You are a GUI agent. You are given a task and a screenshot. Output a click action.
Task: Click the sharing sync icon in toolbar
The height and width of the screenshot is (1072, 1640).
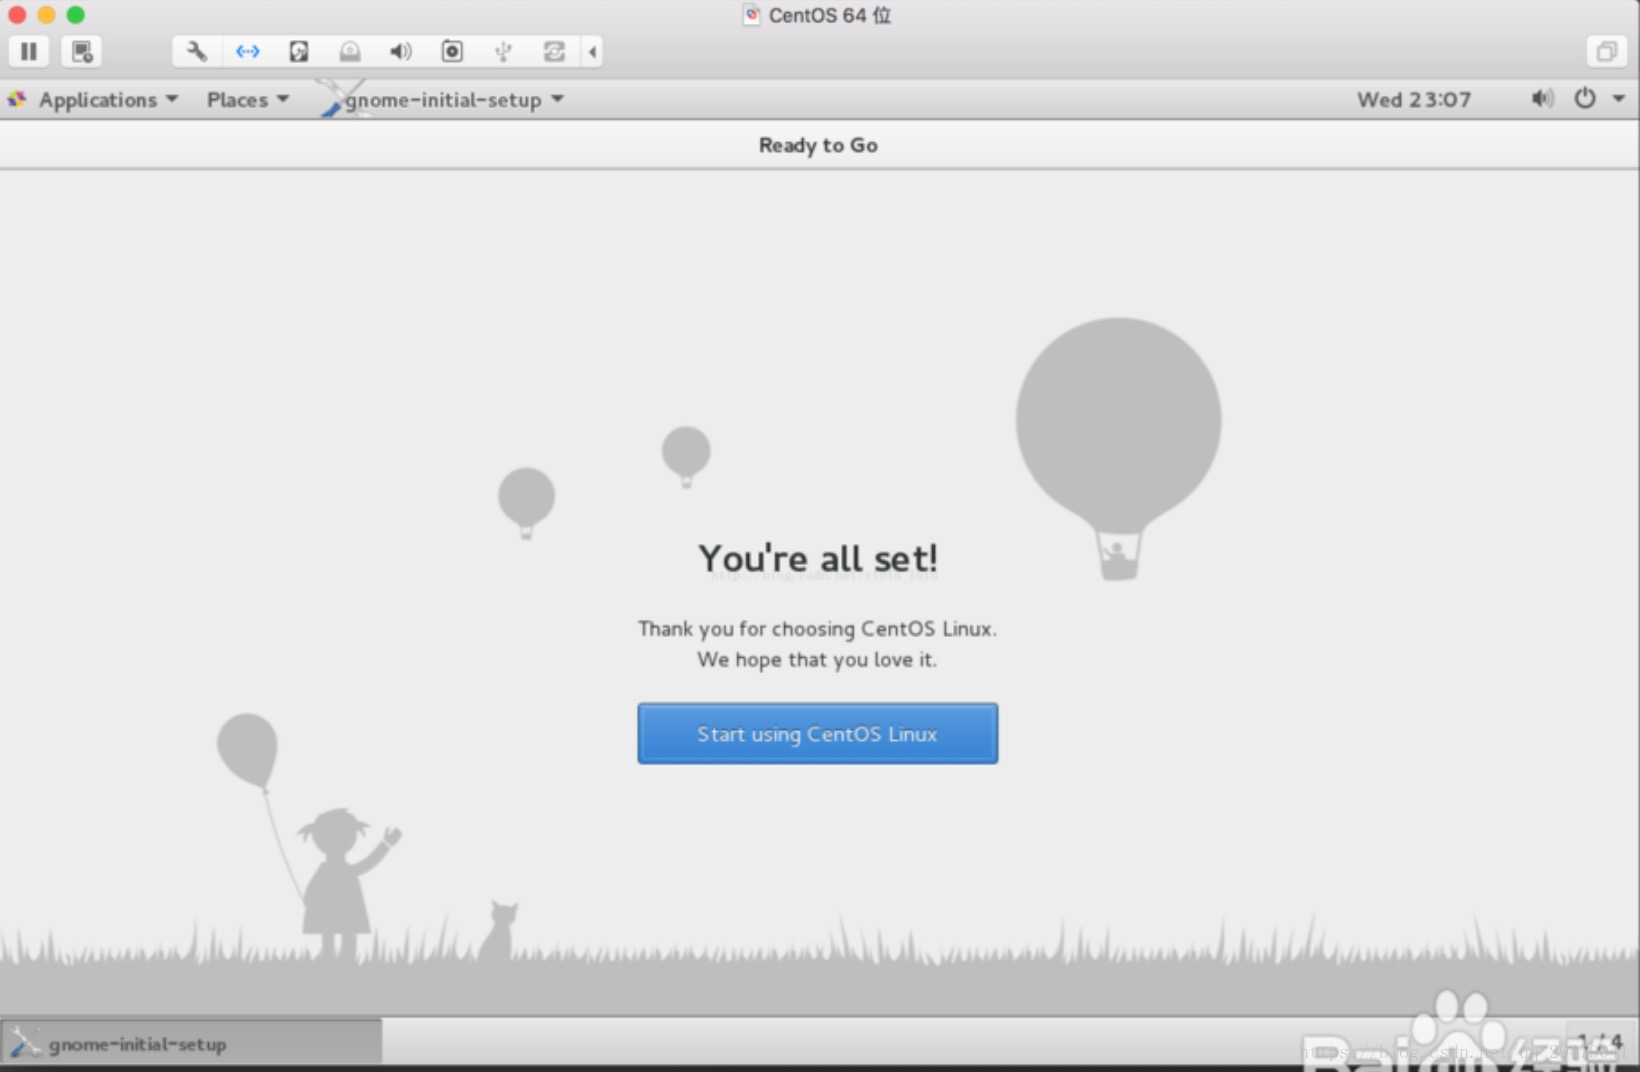[x=554, y=51]
